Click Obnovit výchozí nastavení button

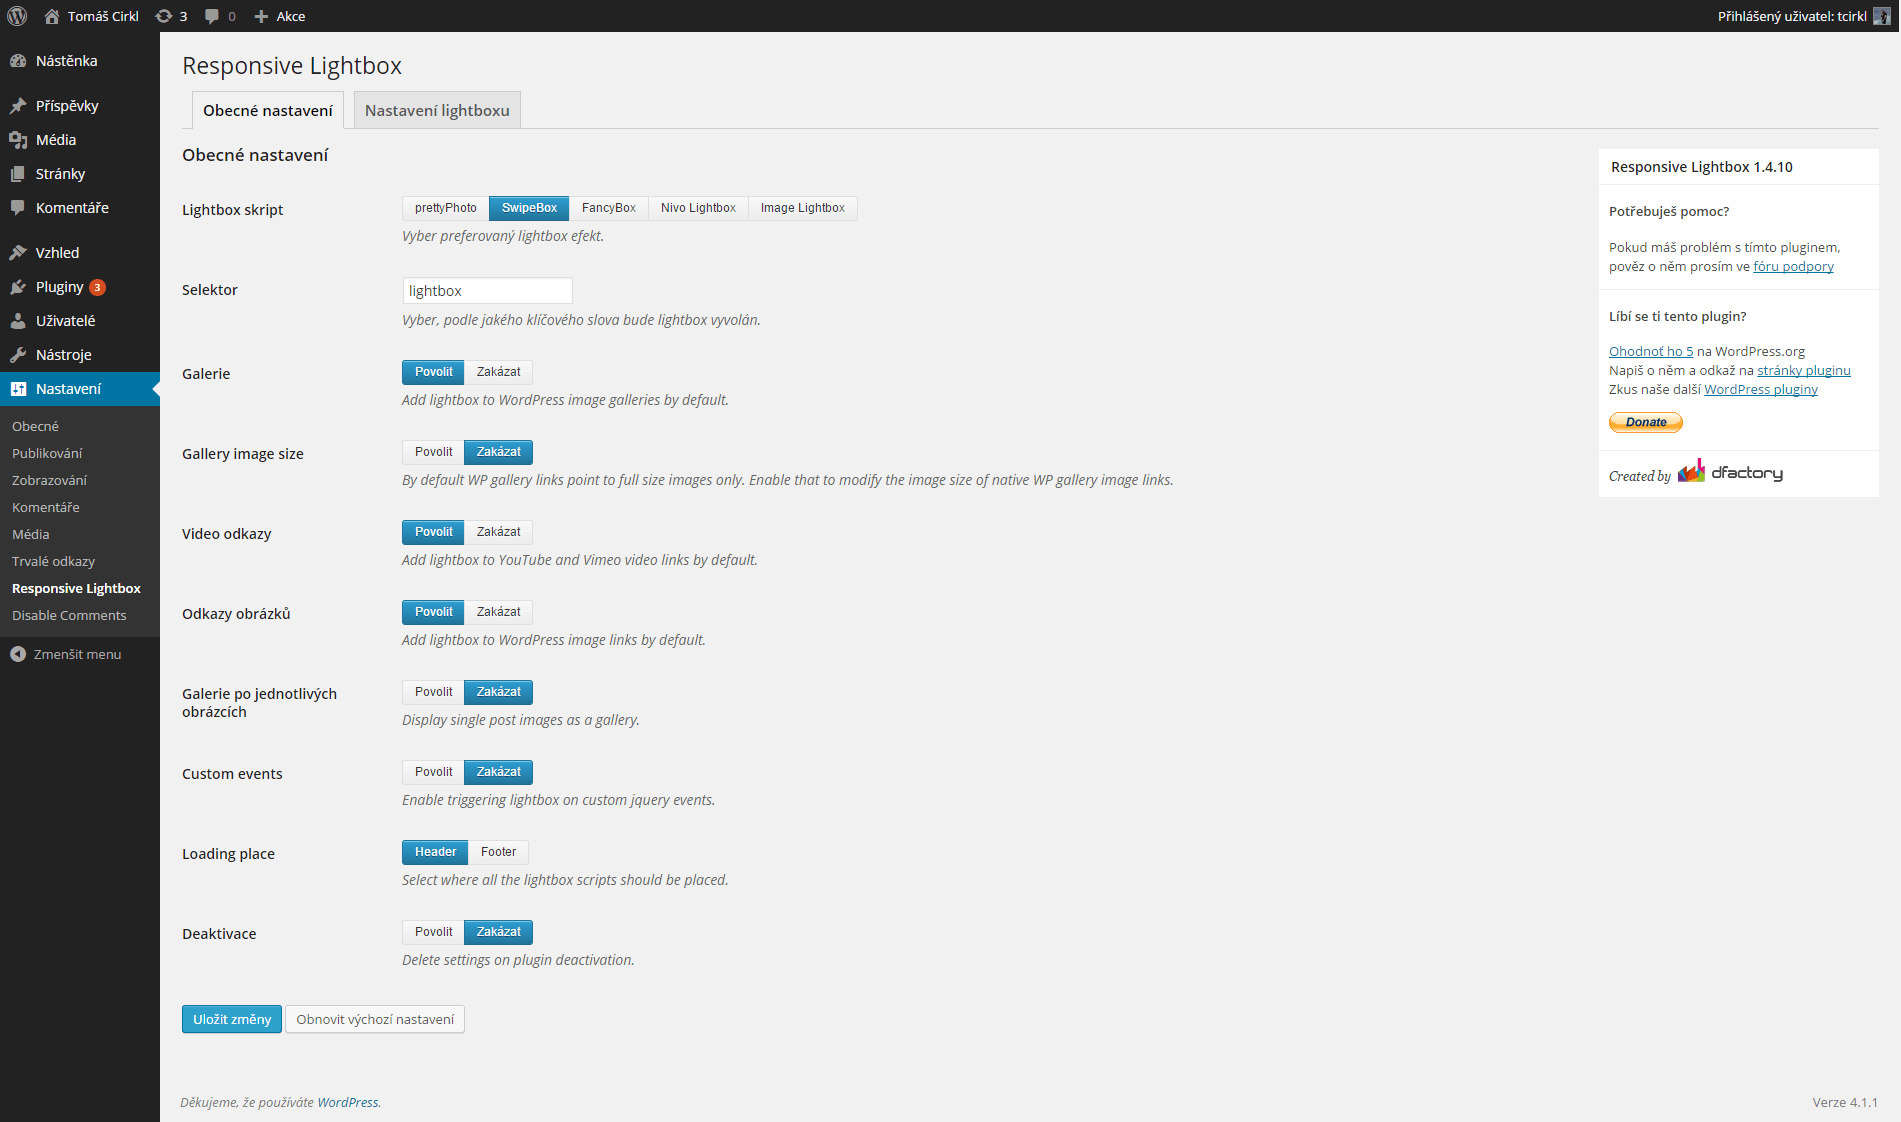tap(375, 1019)
